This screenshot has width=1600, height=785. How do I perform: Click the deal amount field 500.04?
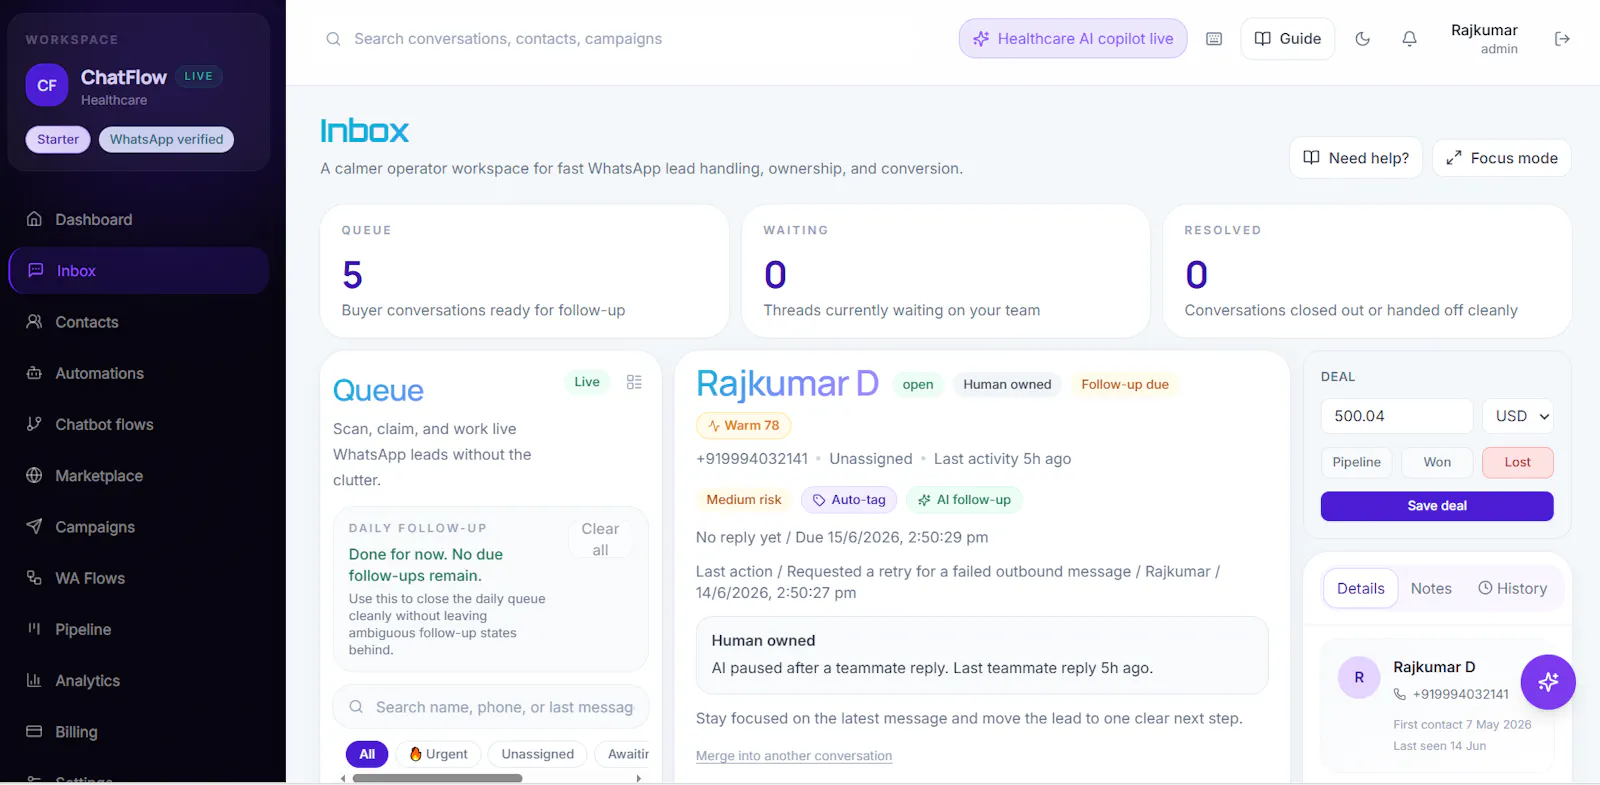(x=1397, y=416)
